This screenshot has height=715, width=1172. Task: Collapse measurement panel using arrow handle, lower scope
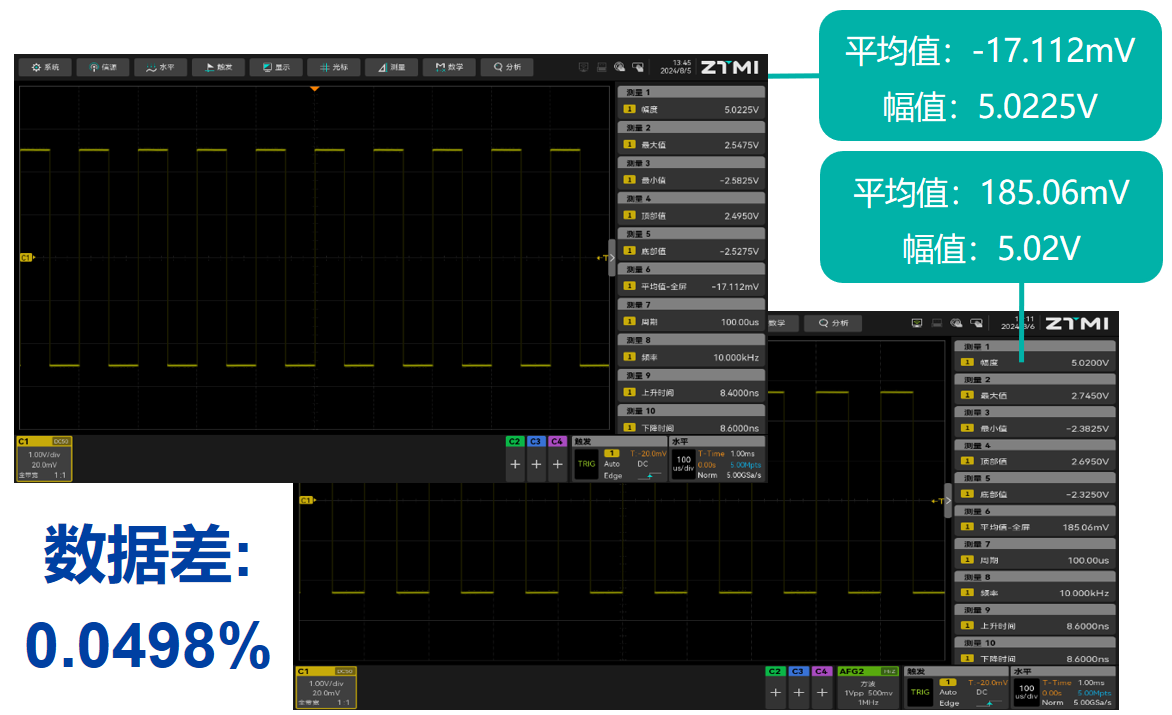946,499
